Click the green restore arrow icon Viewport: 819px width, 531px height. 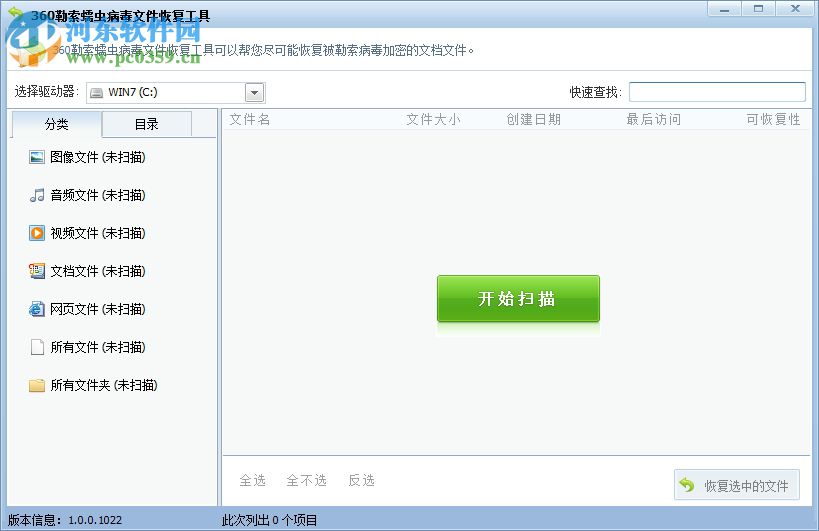pos(687,485)
